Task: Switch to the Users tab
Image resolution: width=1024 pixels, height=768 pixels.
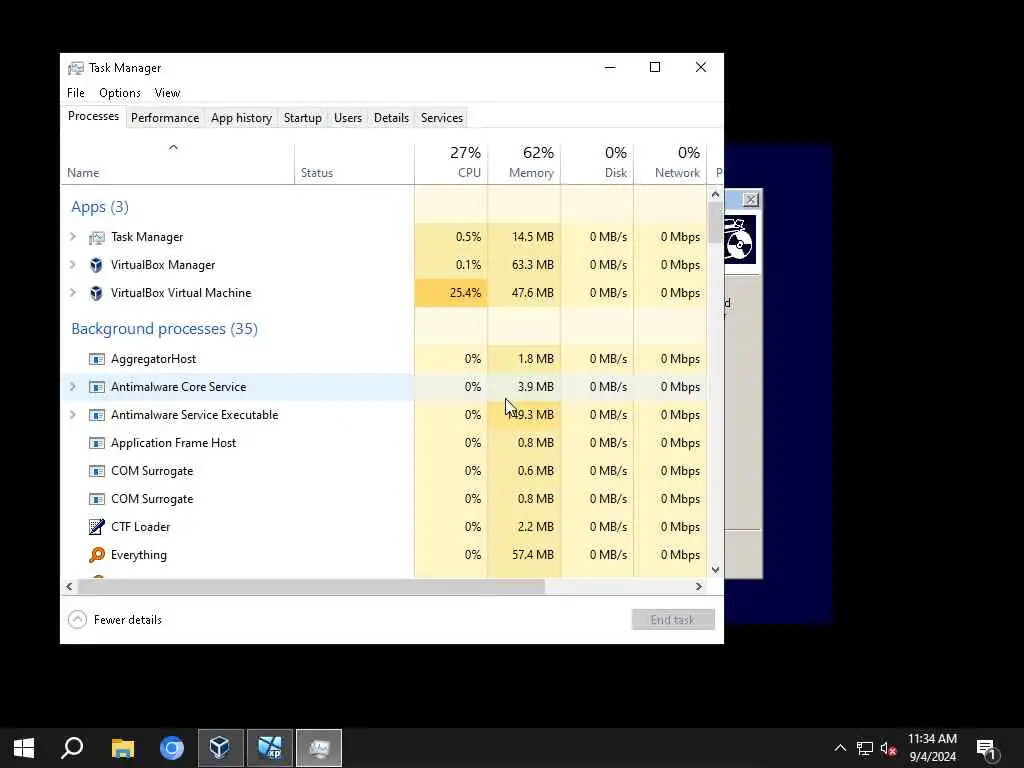Action: [347, 118]
